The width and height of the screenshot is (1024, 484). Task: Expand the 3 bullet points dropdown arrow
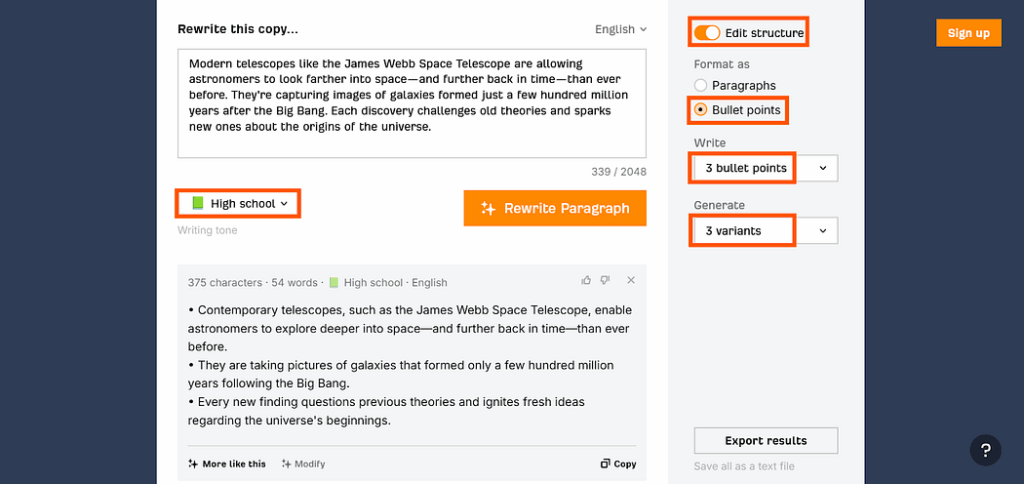(823, 168)
